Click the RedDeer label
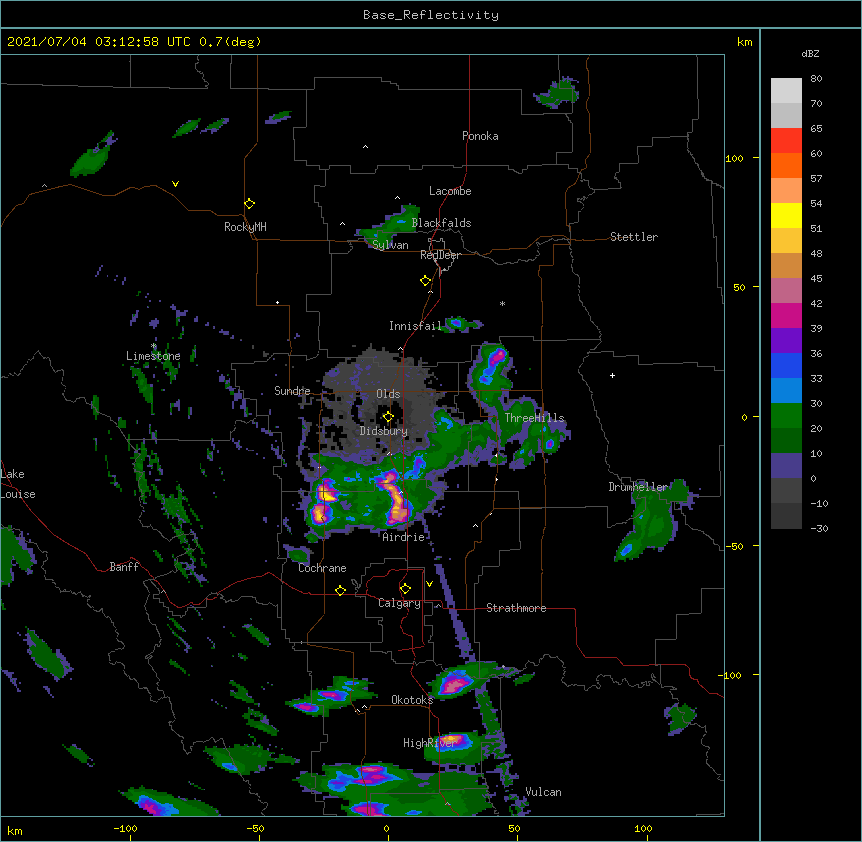 (440, 255)
